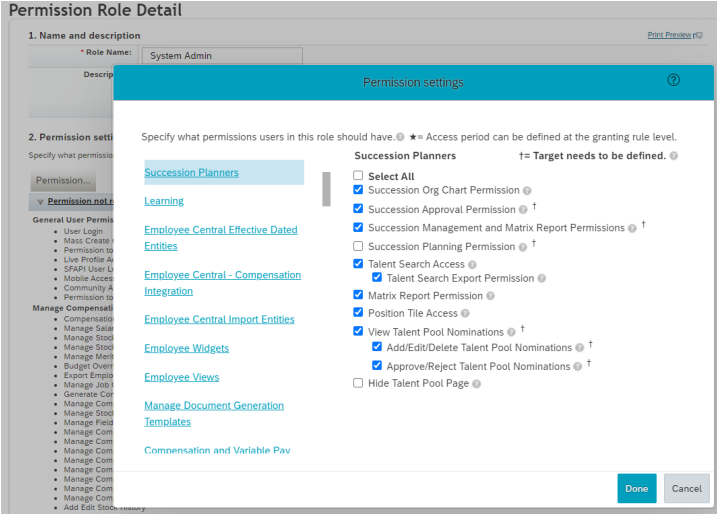
Task: Enable Succession Planning Permission checkbox
Action: (358, 246)
